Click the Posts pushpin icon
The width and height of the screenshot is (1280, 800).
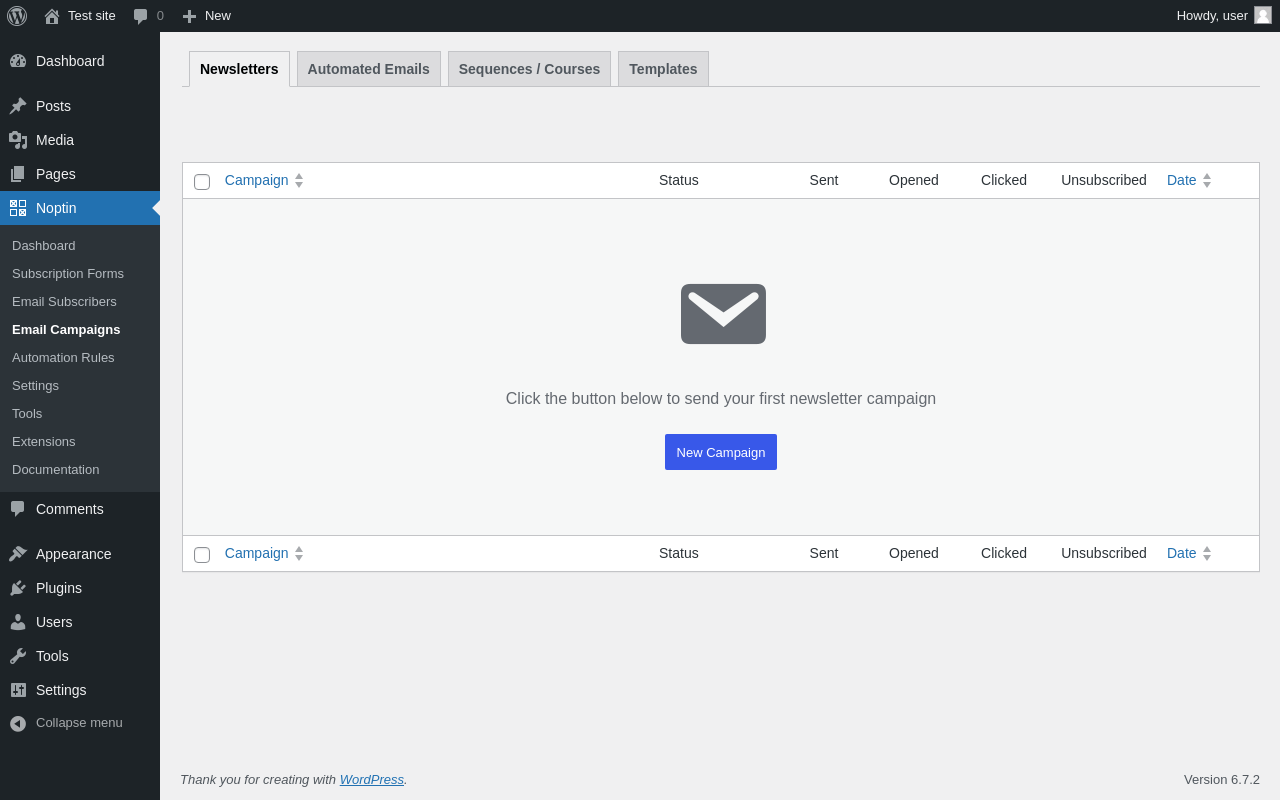18,106
